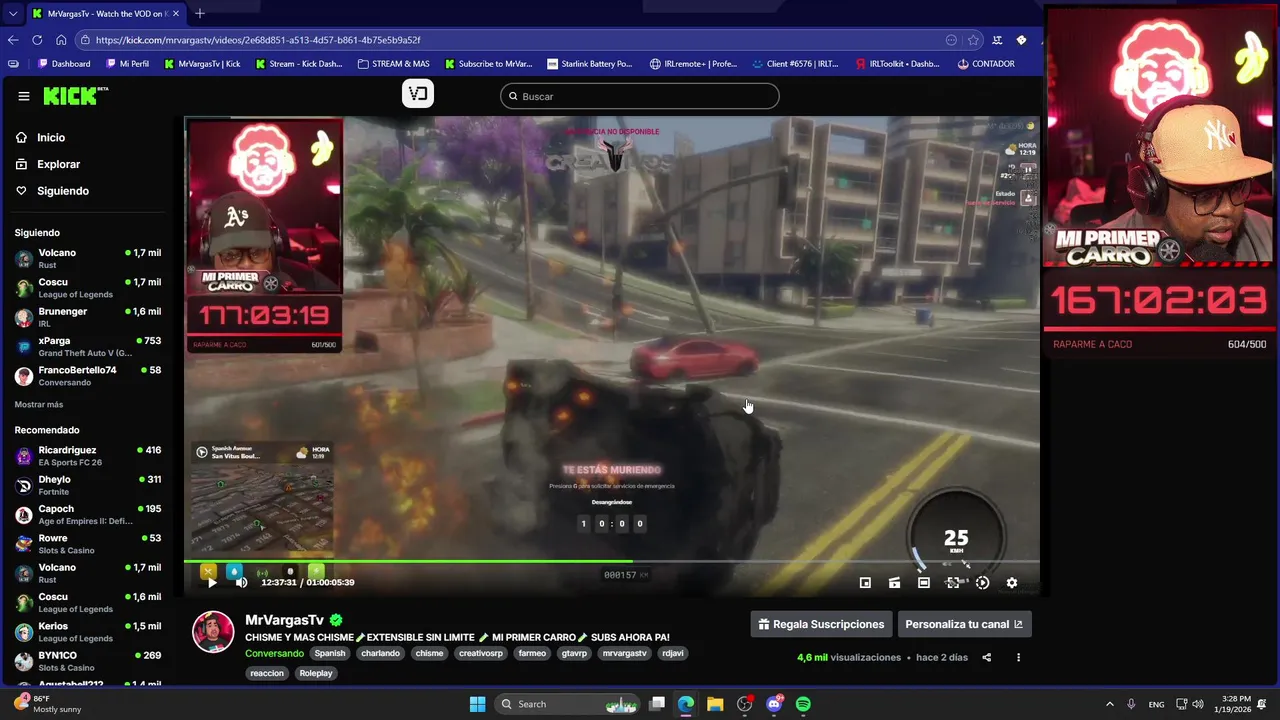1280x720 pixels.
Task: Open Spotify from the taskbar
Action: pyautogui.click(x=803, y=704)
